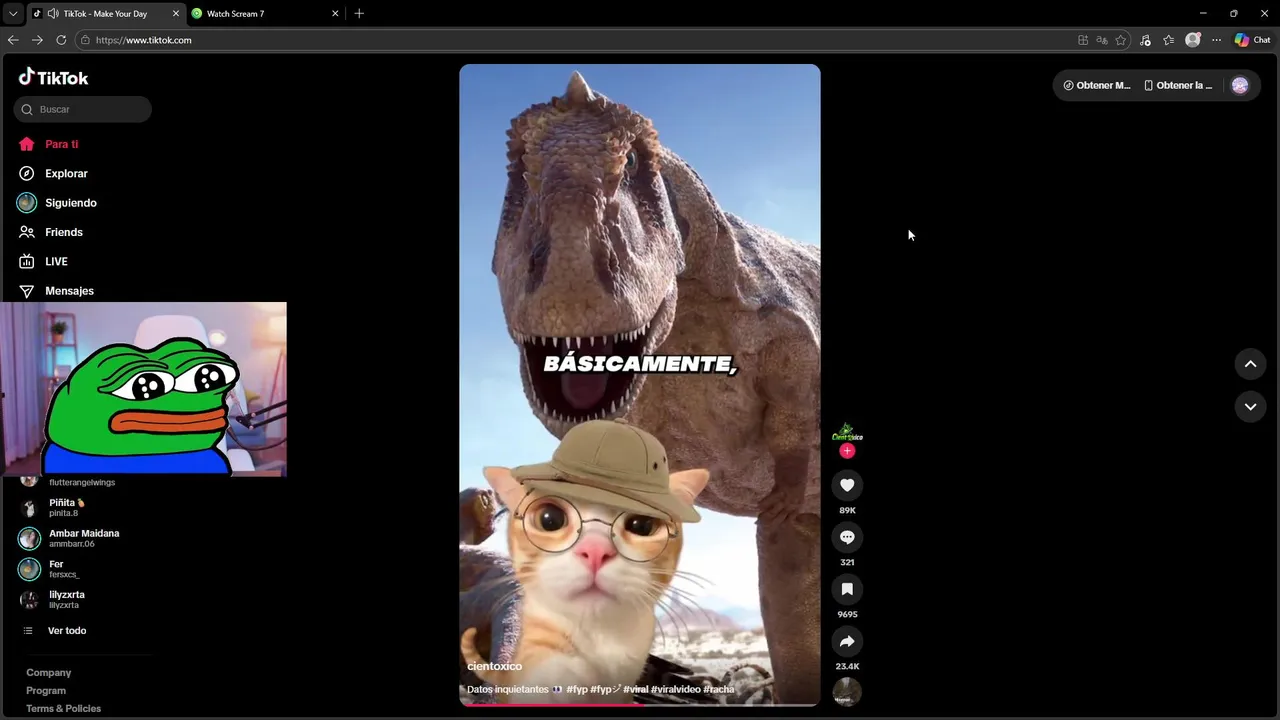Click the translate page icon
This screenshot has height=720, width=1280.
(1102, 40)
